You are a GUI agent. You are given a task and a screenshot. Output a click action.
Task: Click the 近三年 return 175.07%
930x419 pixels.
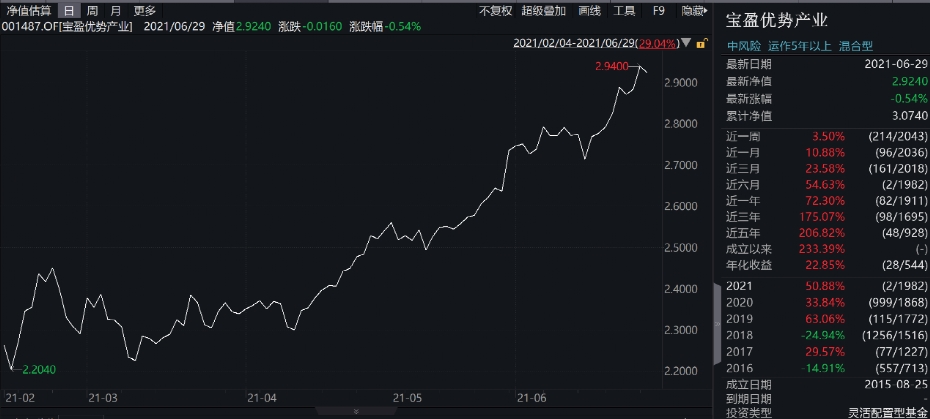[823, 217]
